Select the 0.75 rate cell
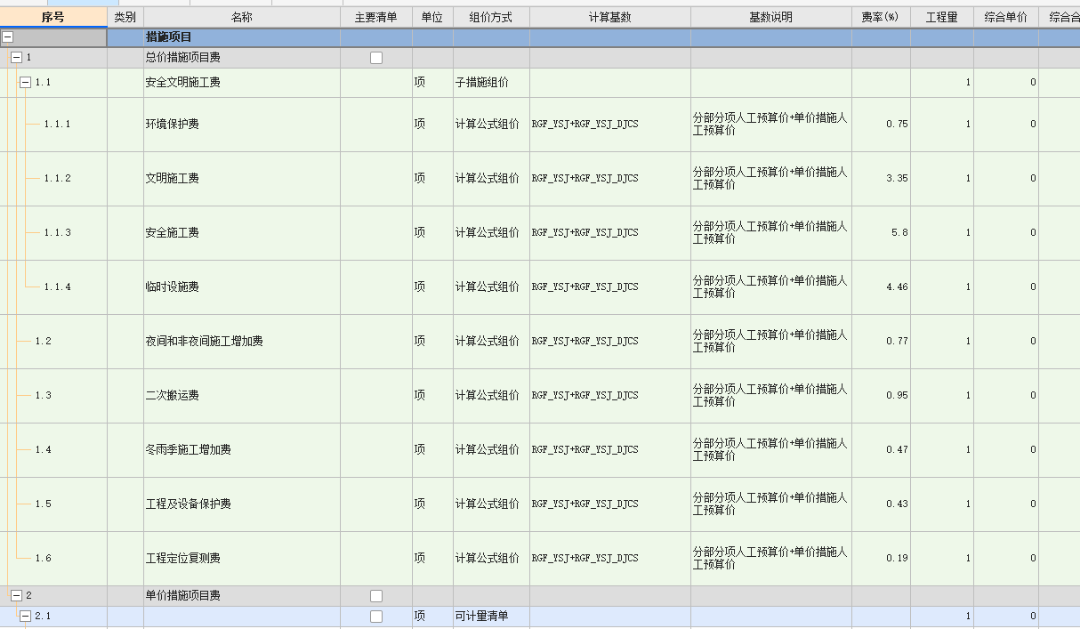Viewport: 1080px width, 629px height. (x=881, y=124)
